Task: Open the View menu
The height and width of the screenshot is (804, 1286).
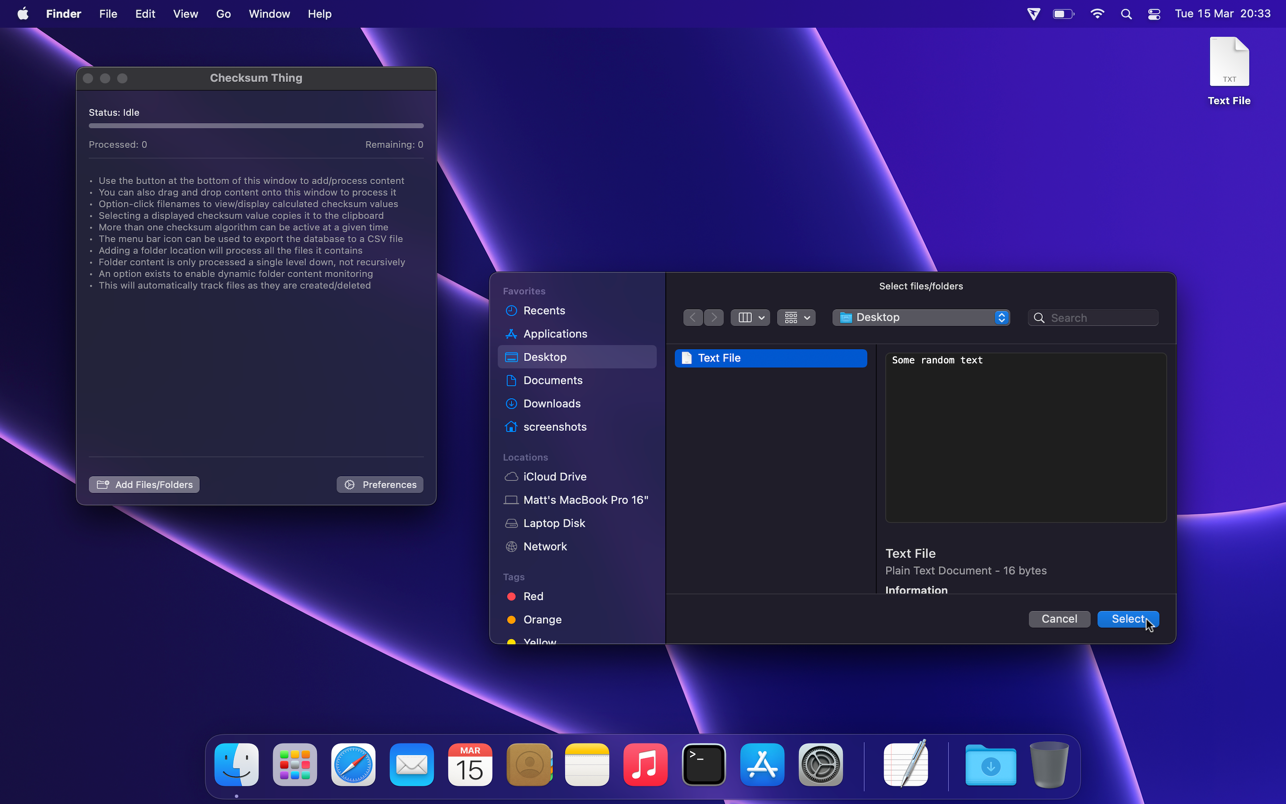Action: tap(185, 14)
